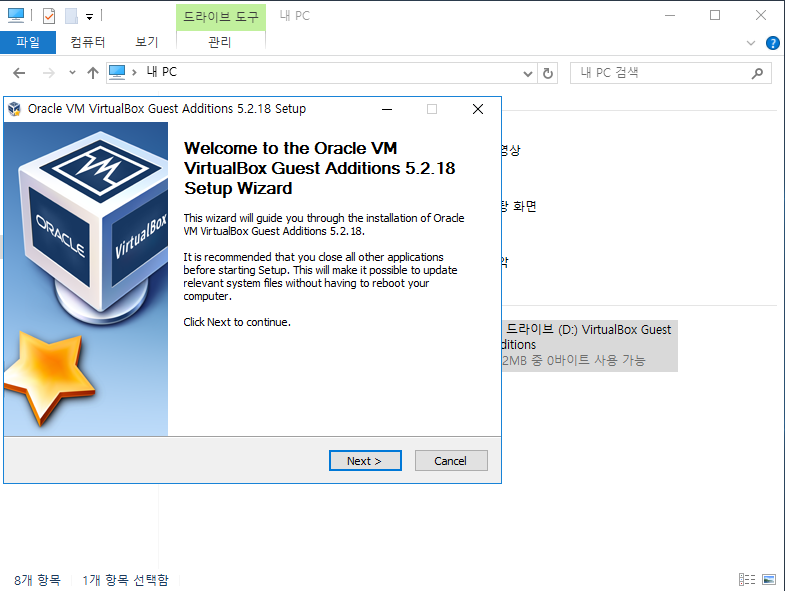Go up one folder level
Screen dimensions: 785x591
[93, 73]
